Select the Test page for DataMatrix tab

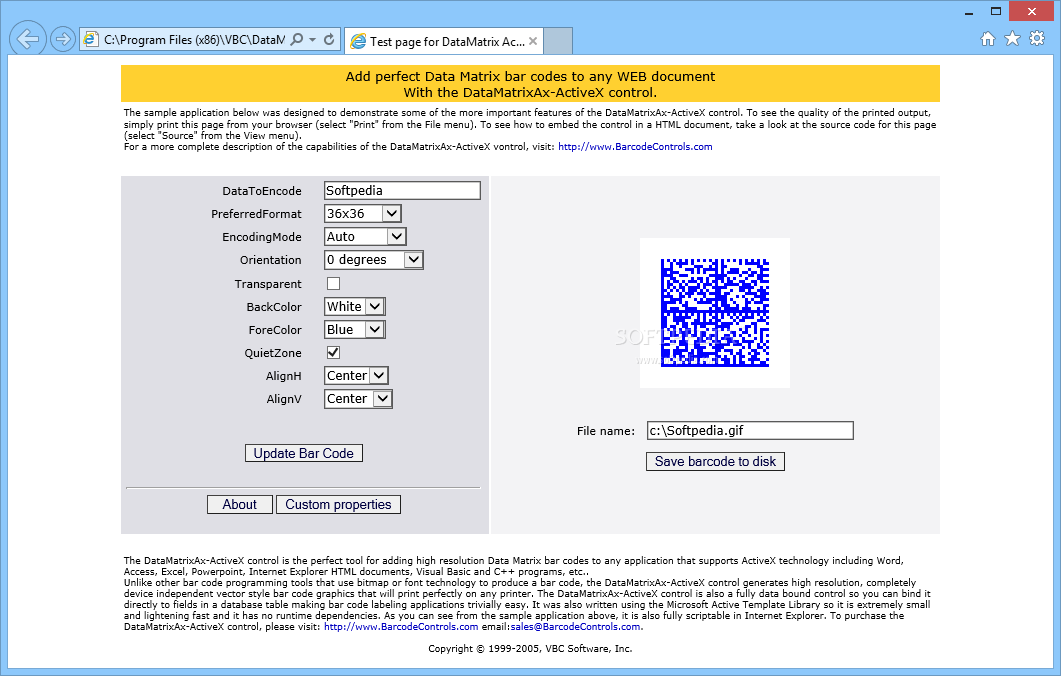pyautogui.click(x=443, y=41)
